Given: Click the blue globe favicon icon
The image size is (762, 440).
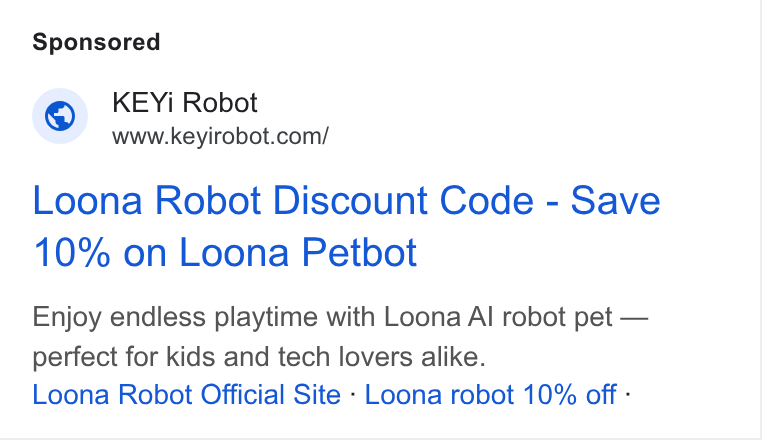Looking at the screenshot, I should 60,116.
